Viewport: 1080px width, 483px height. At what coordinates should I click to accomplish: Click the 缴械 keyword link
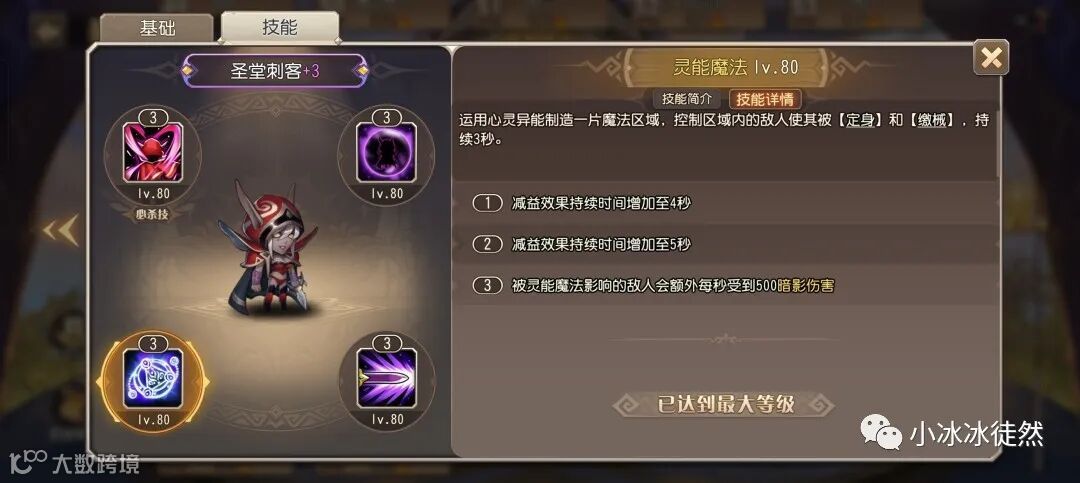(x=933, y=121)
